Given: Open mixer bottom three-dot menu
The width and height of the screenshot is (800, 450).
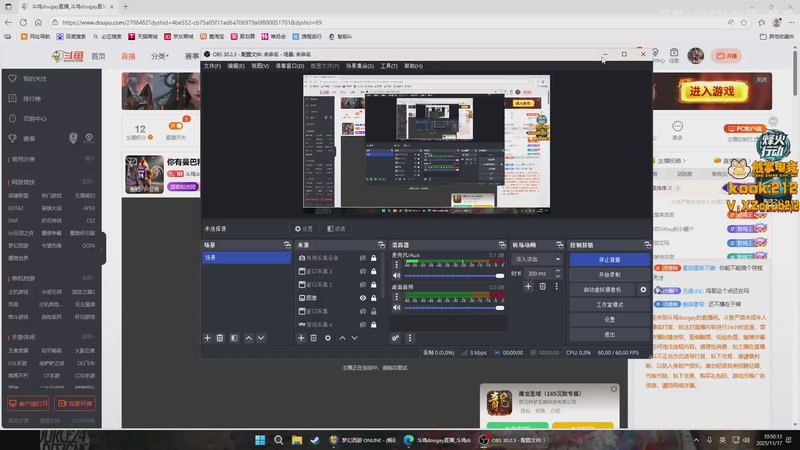Looking at the screenshot, I should pos(410,338).
